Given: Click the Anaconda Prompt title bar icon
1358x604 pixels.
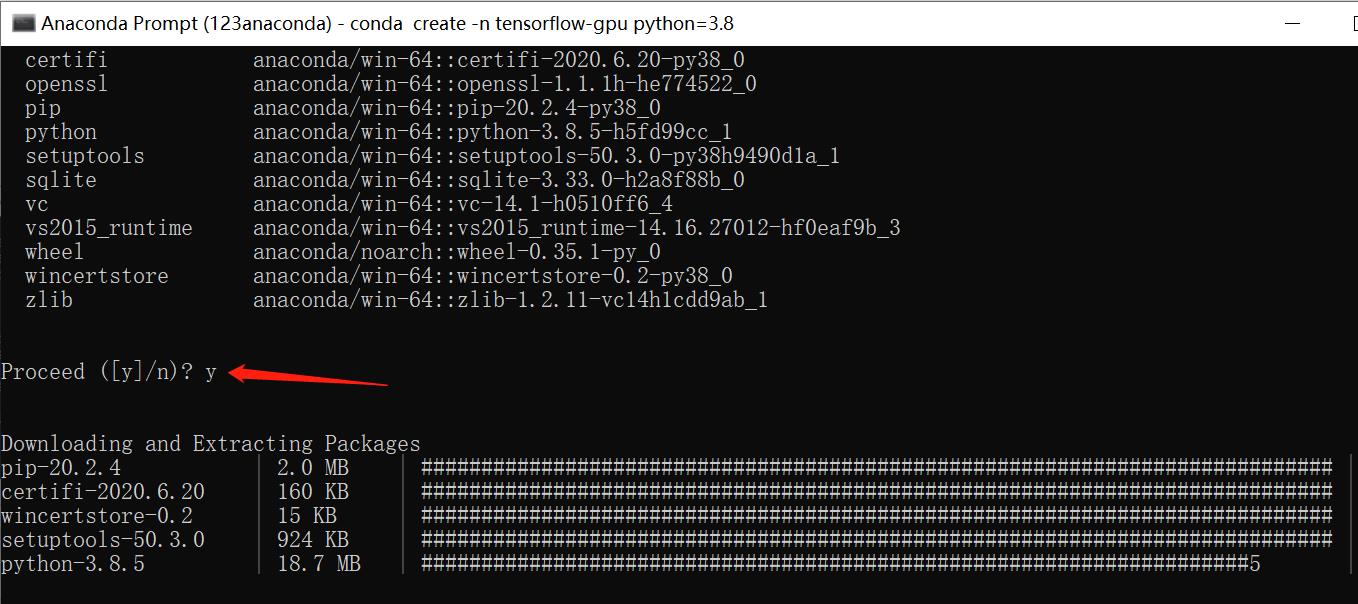Looking at the screenshot, I should 22,22.
